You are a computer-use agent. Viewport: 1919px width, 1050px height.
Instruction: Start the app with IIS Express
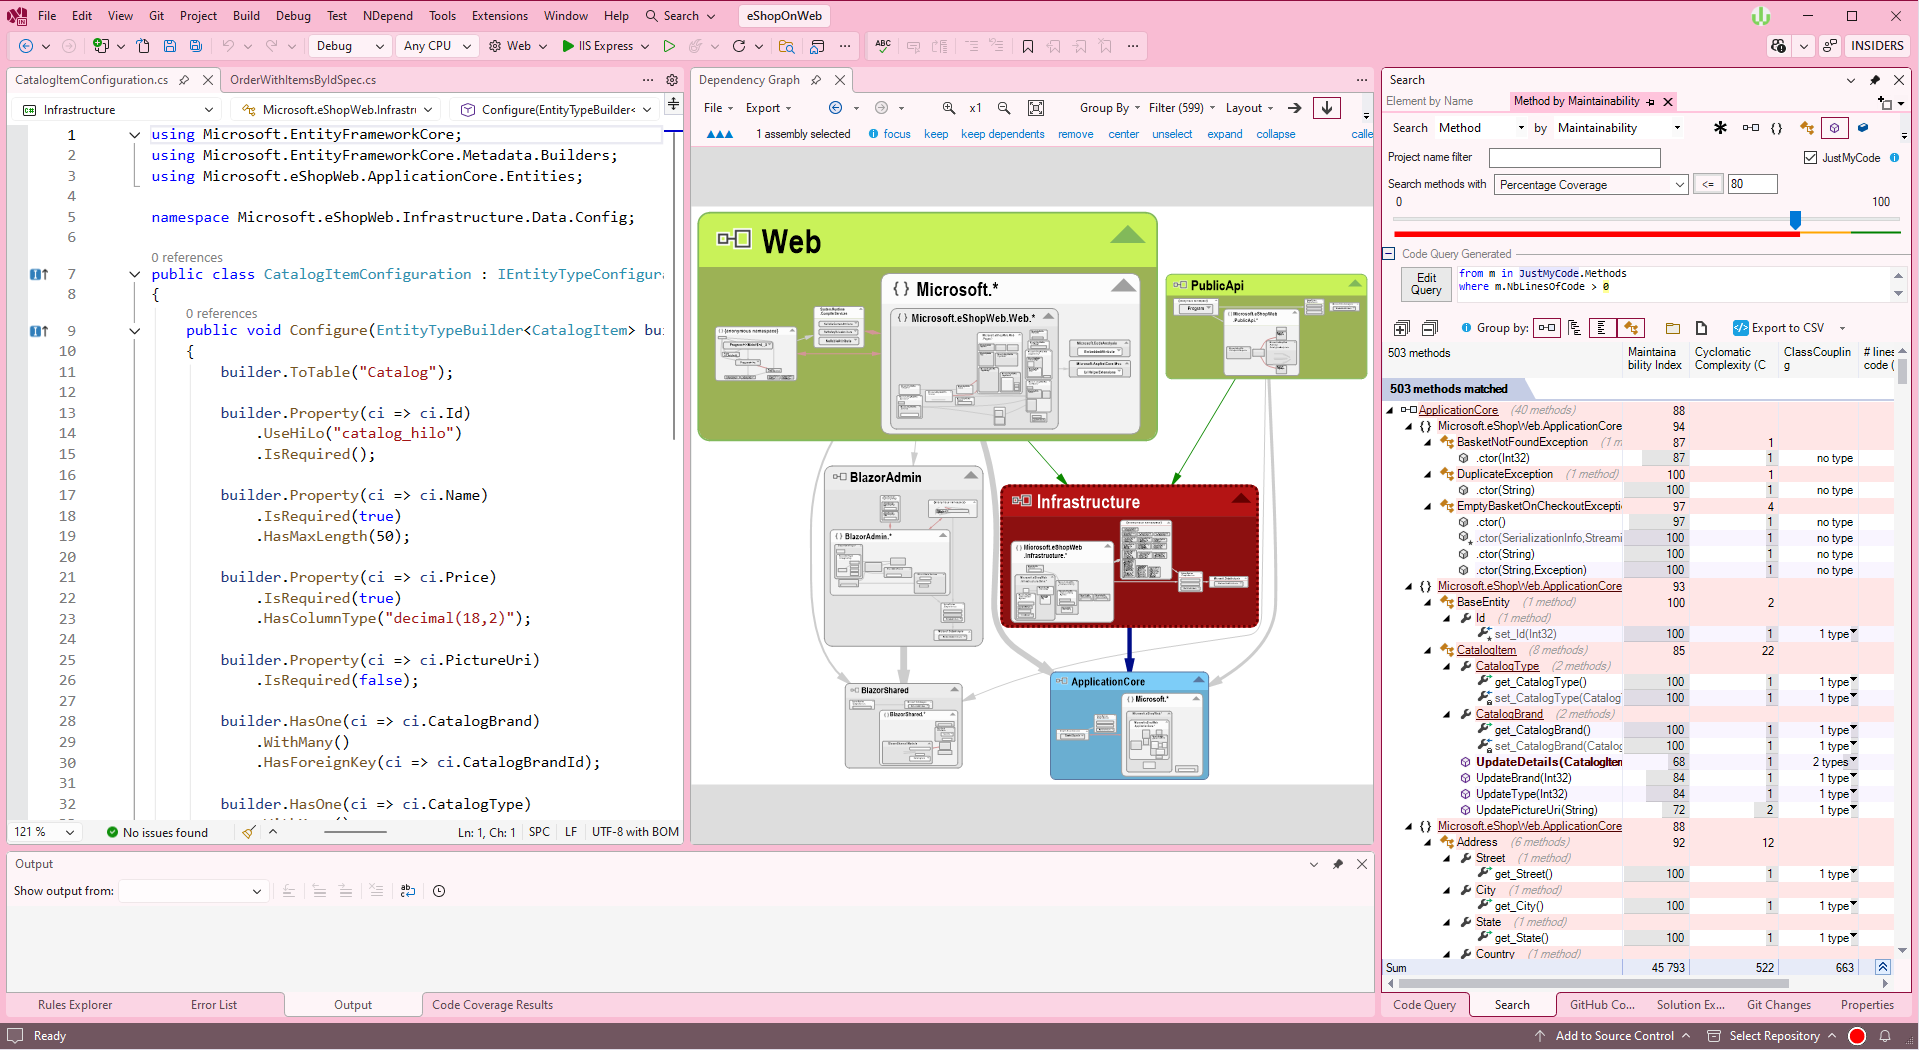pyautogui.click(x=597, y=46)
